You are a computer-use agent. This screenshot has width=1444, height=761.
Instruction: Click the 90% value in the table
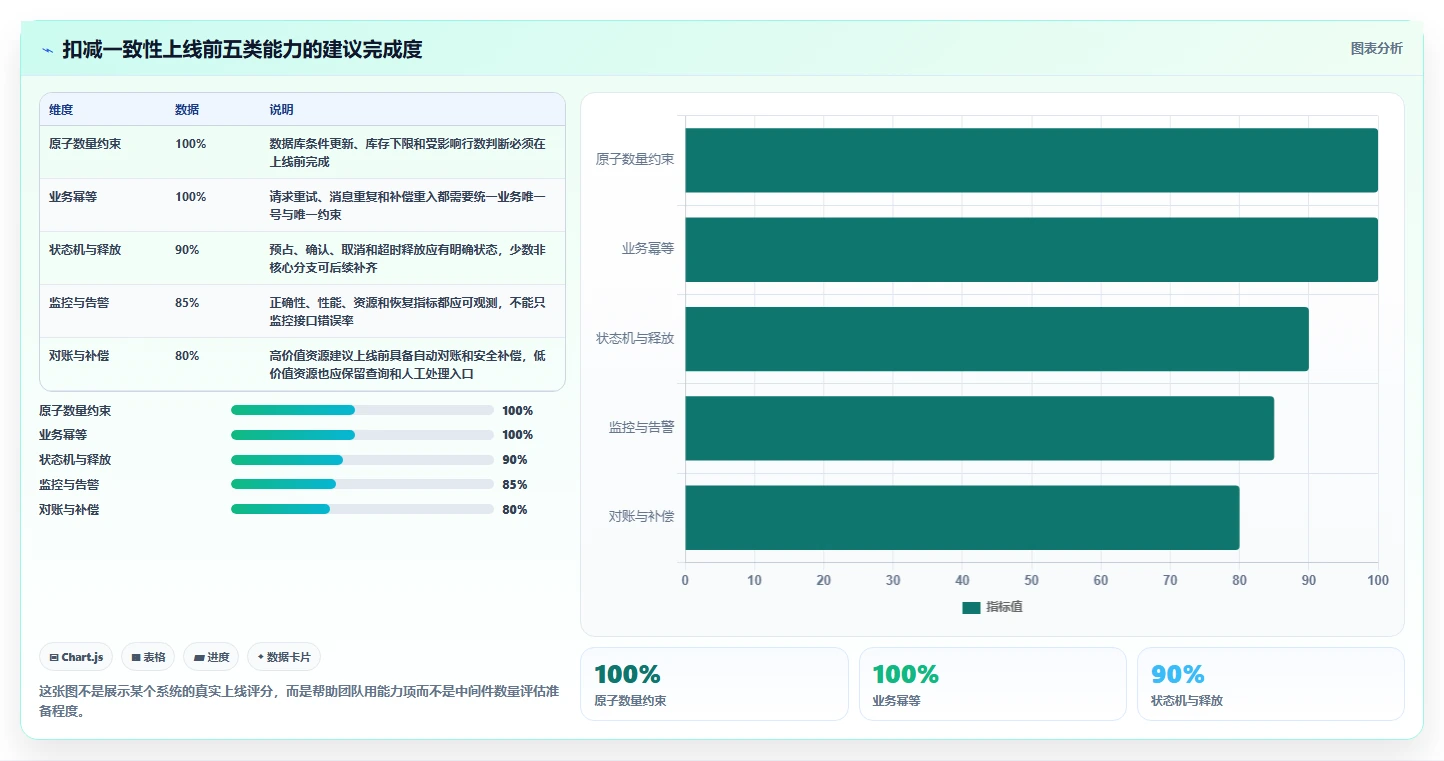pyautogui.click(x=187, y=250)
